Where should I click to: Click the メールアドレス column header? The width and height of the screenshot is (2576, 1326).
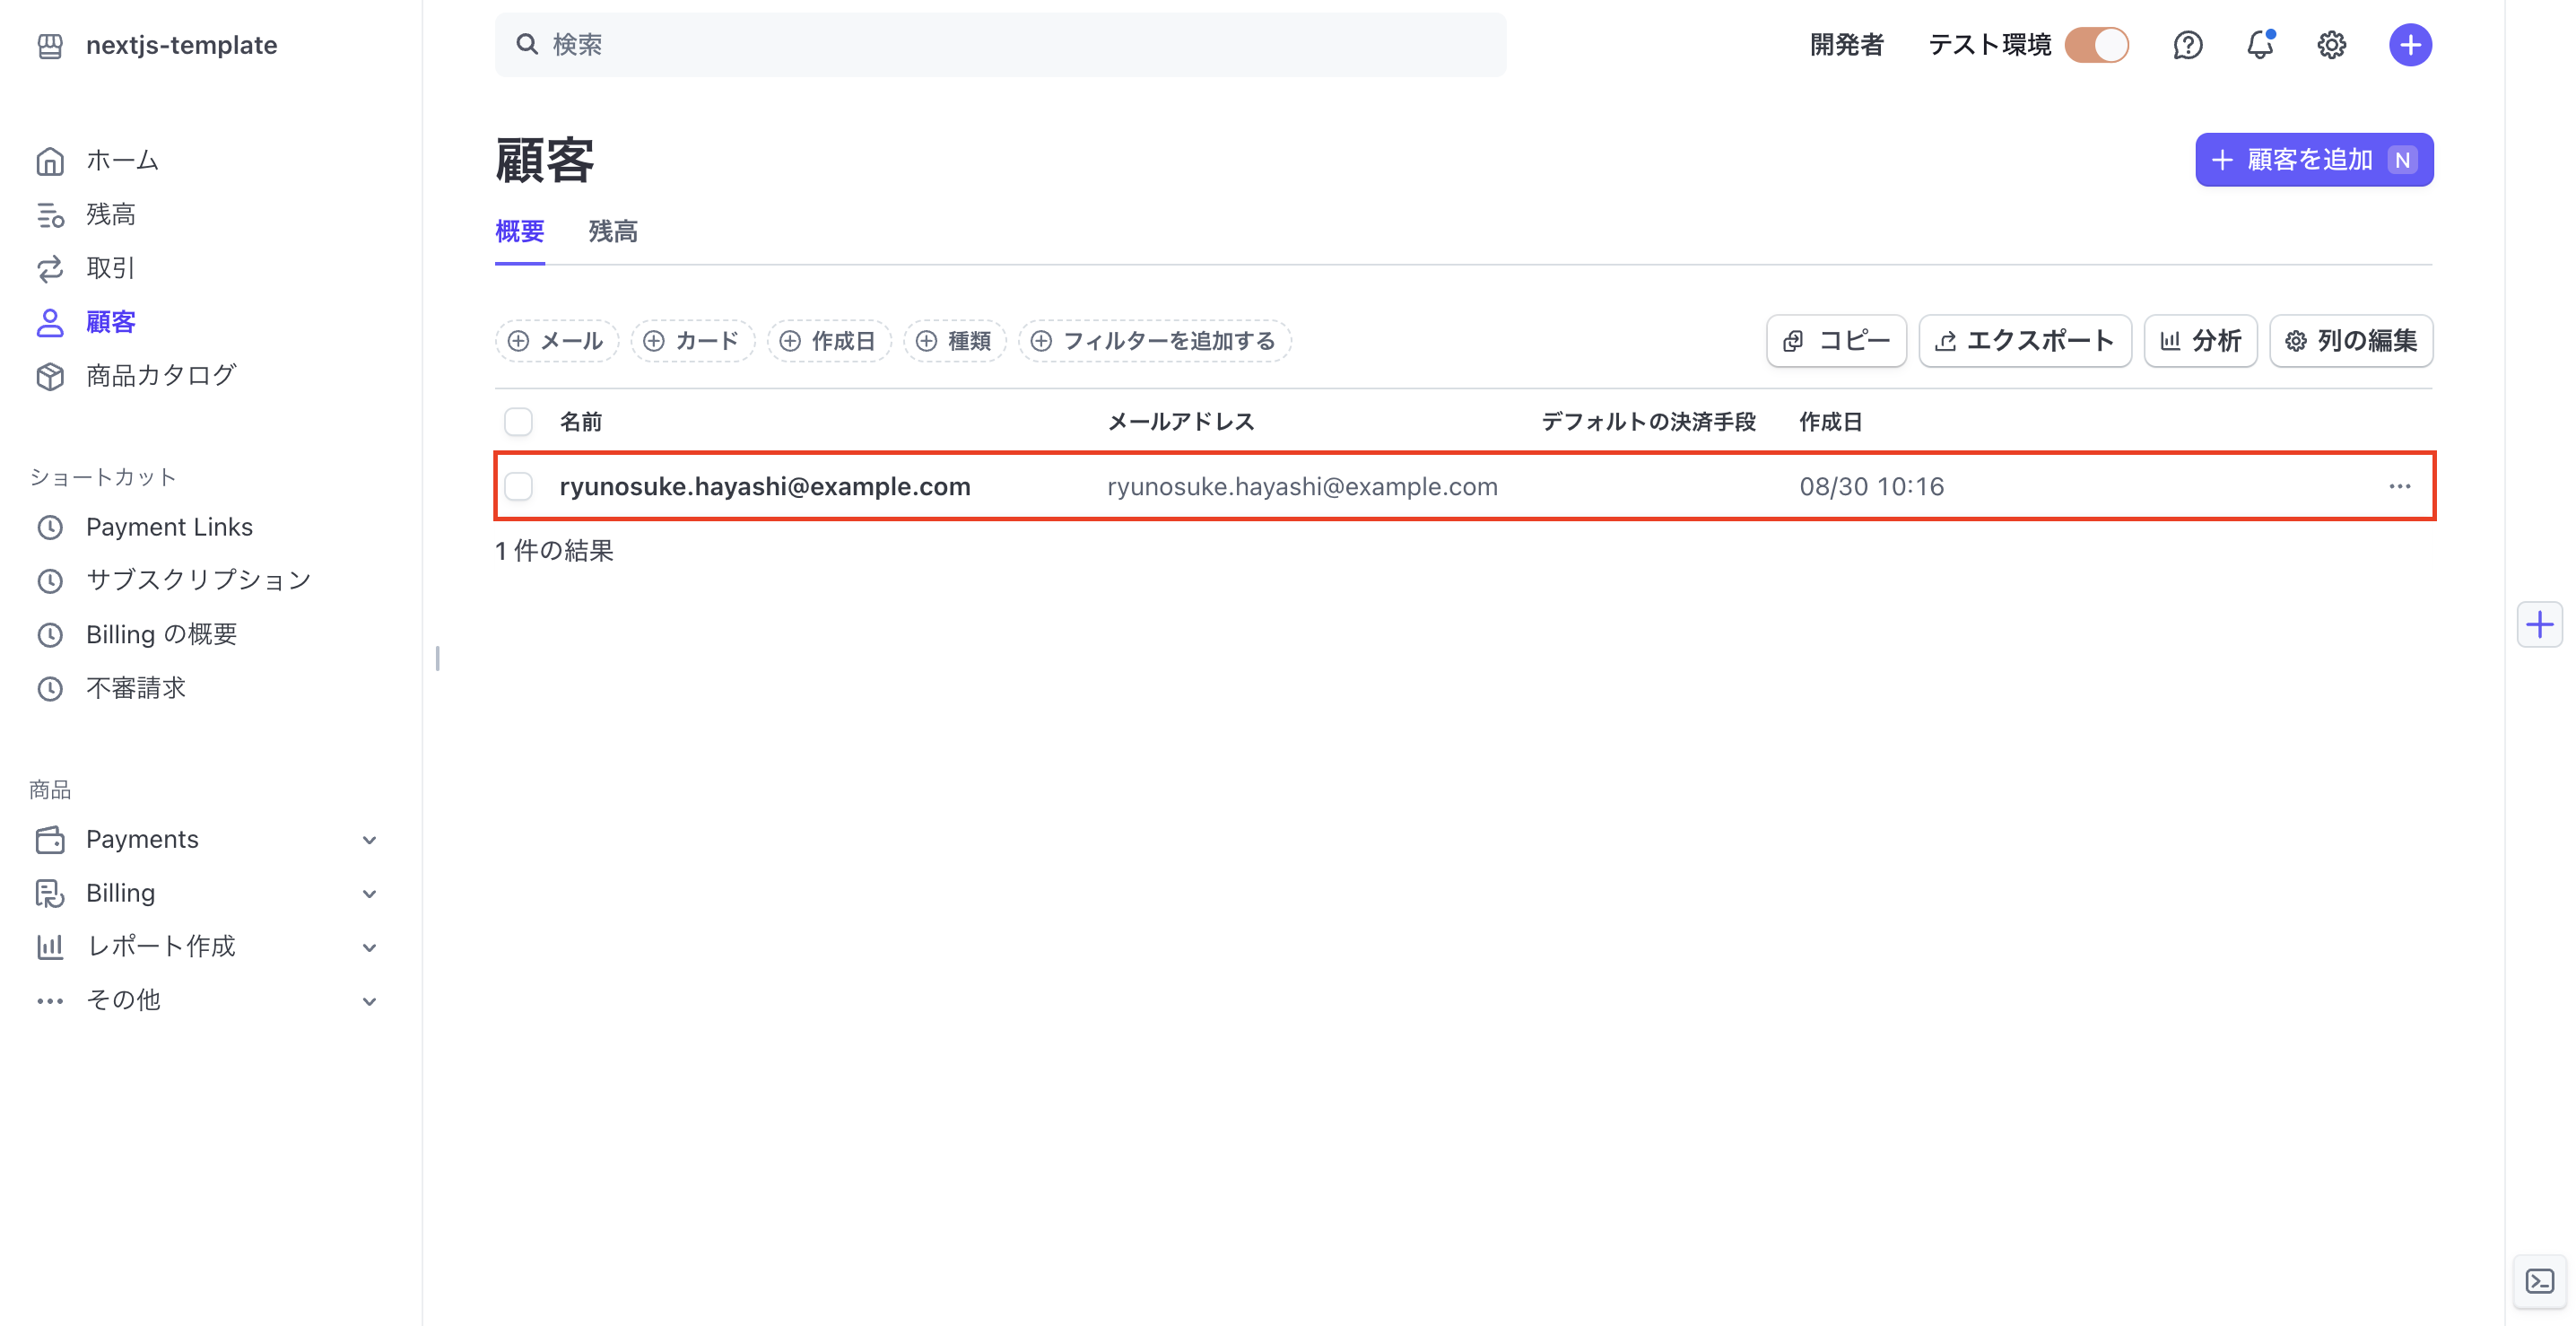click(x=1180, y=422)
